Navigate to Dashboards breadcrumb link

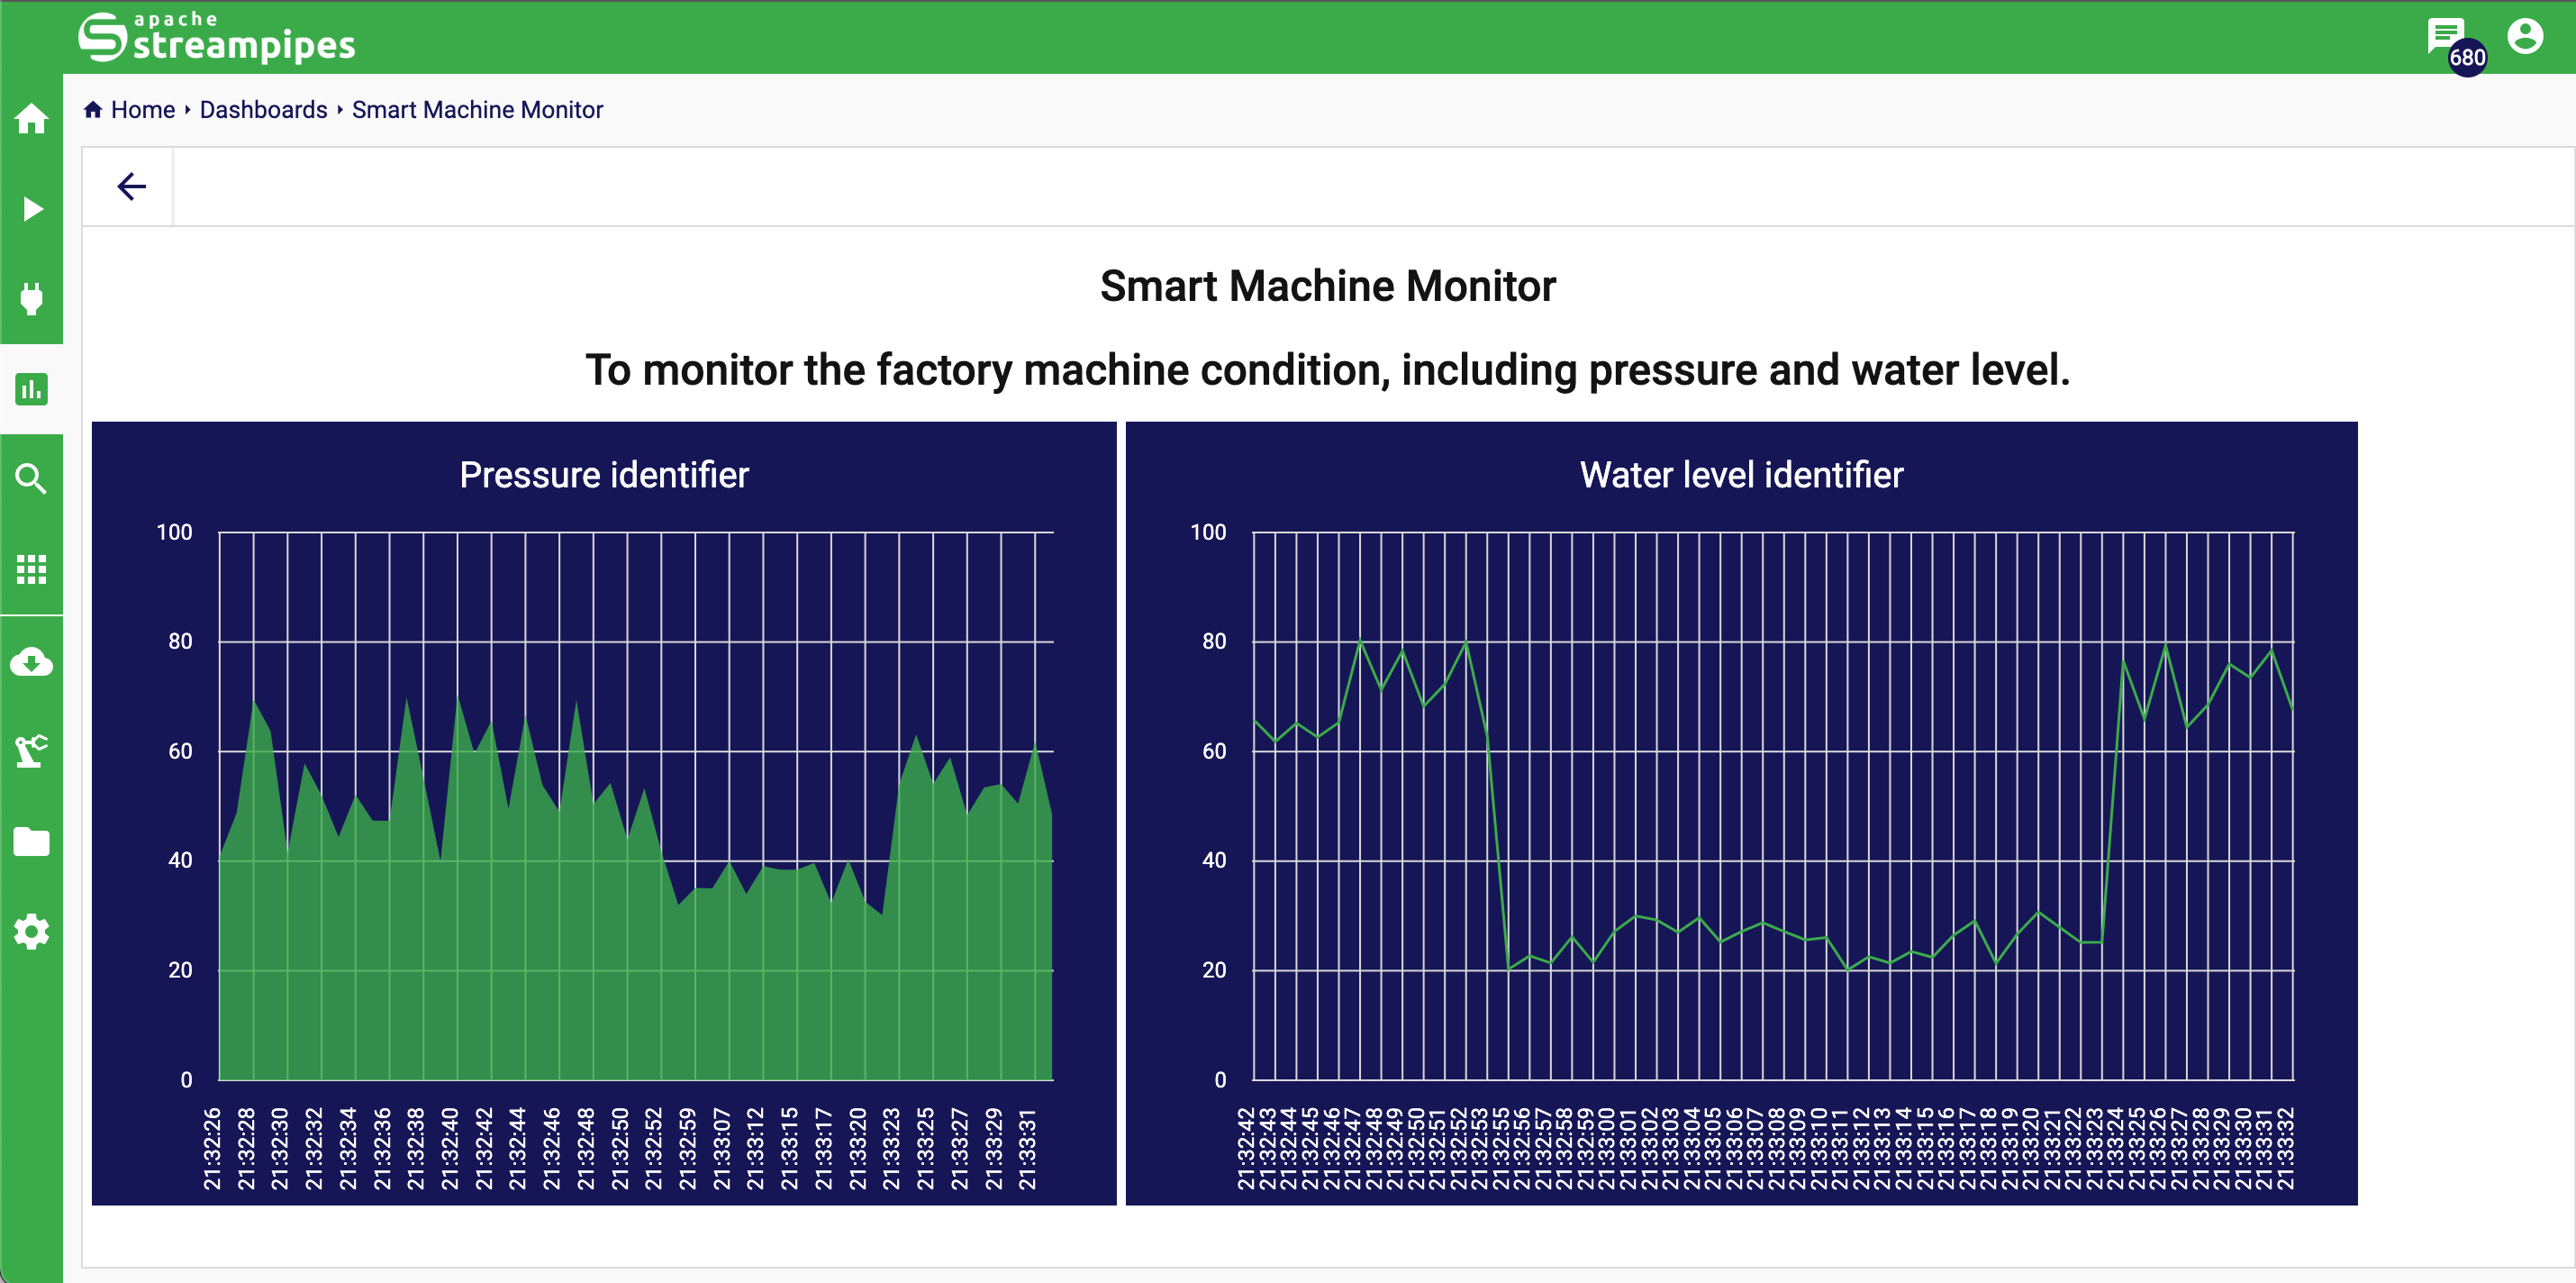[x=263, y=110]
